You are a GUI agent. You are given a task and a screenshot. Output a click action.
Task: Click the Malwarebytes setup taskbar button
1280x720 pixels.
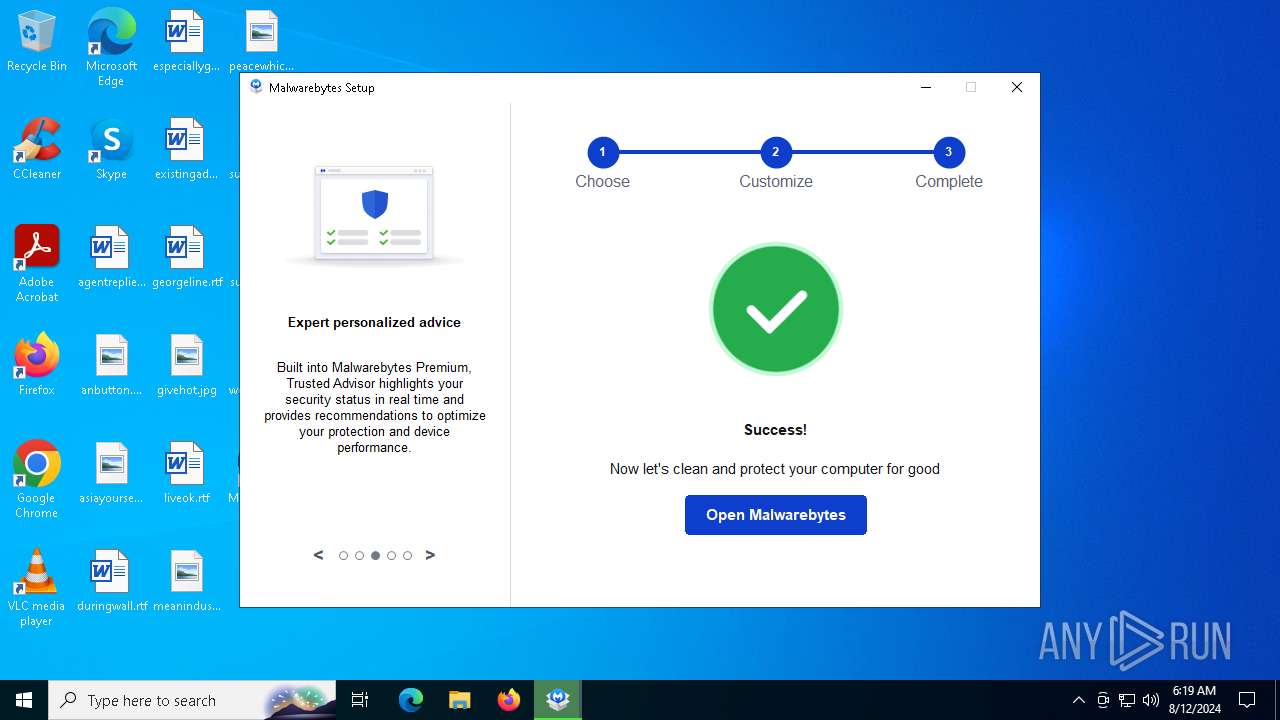(x=558, y=700)
